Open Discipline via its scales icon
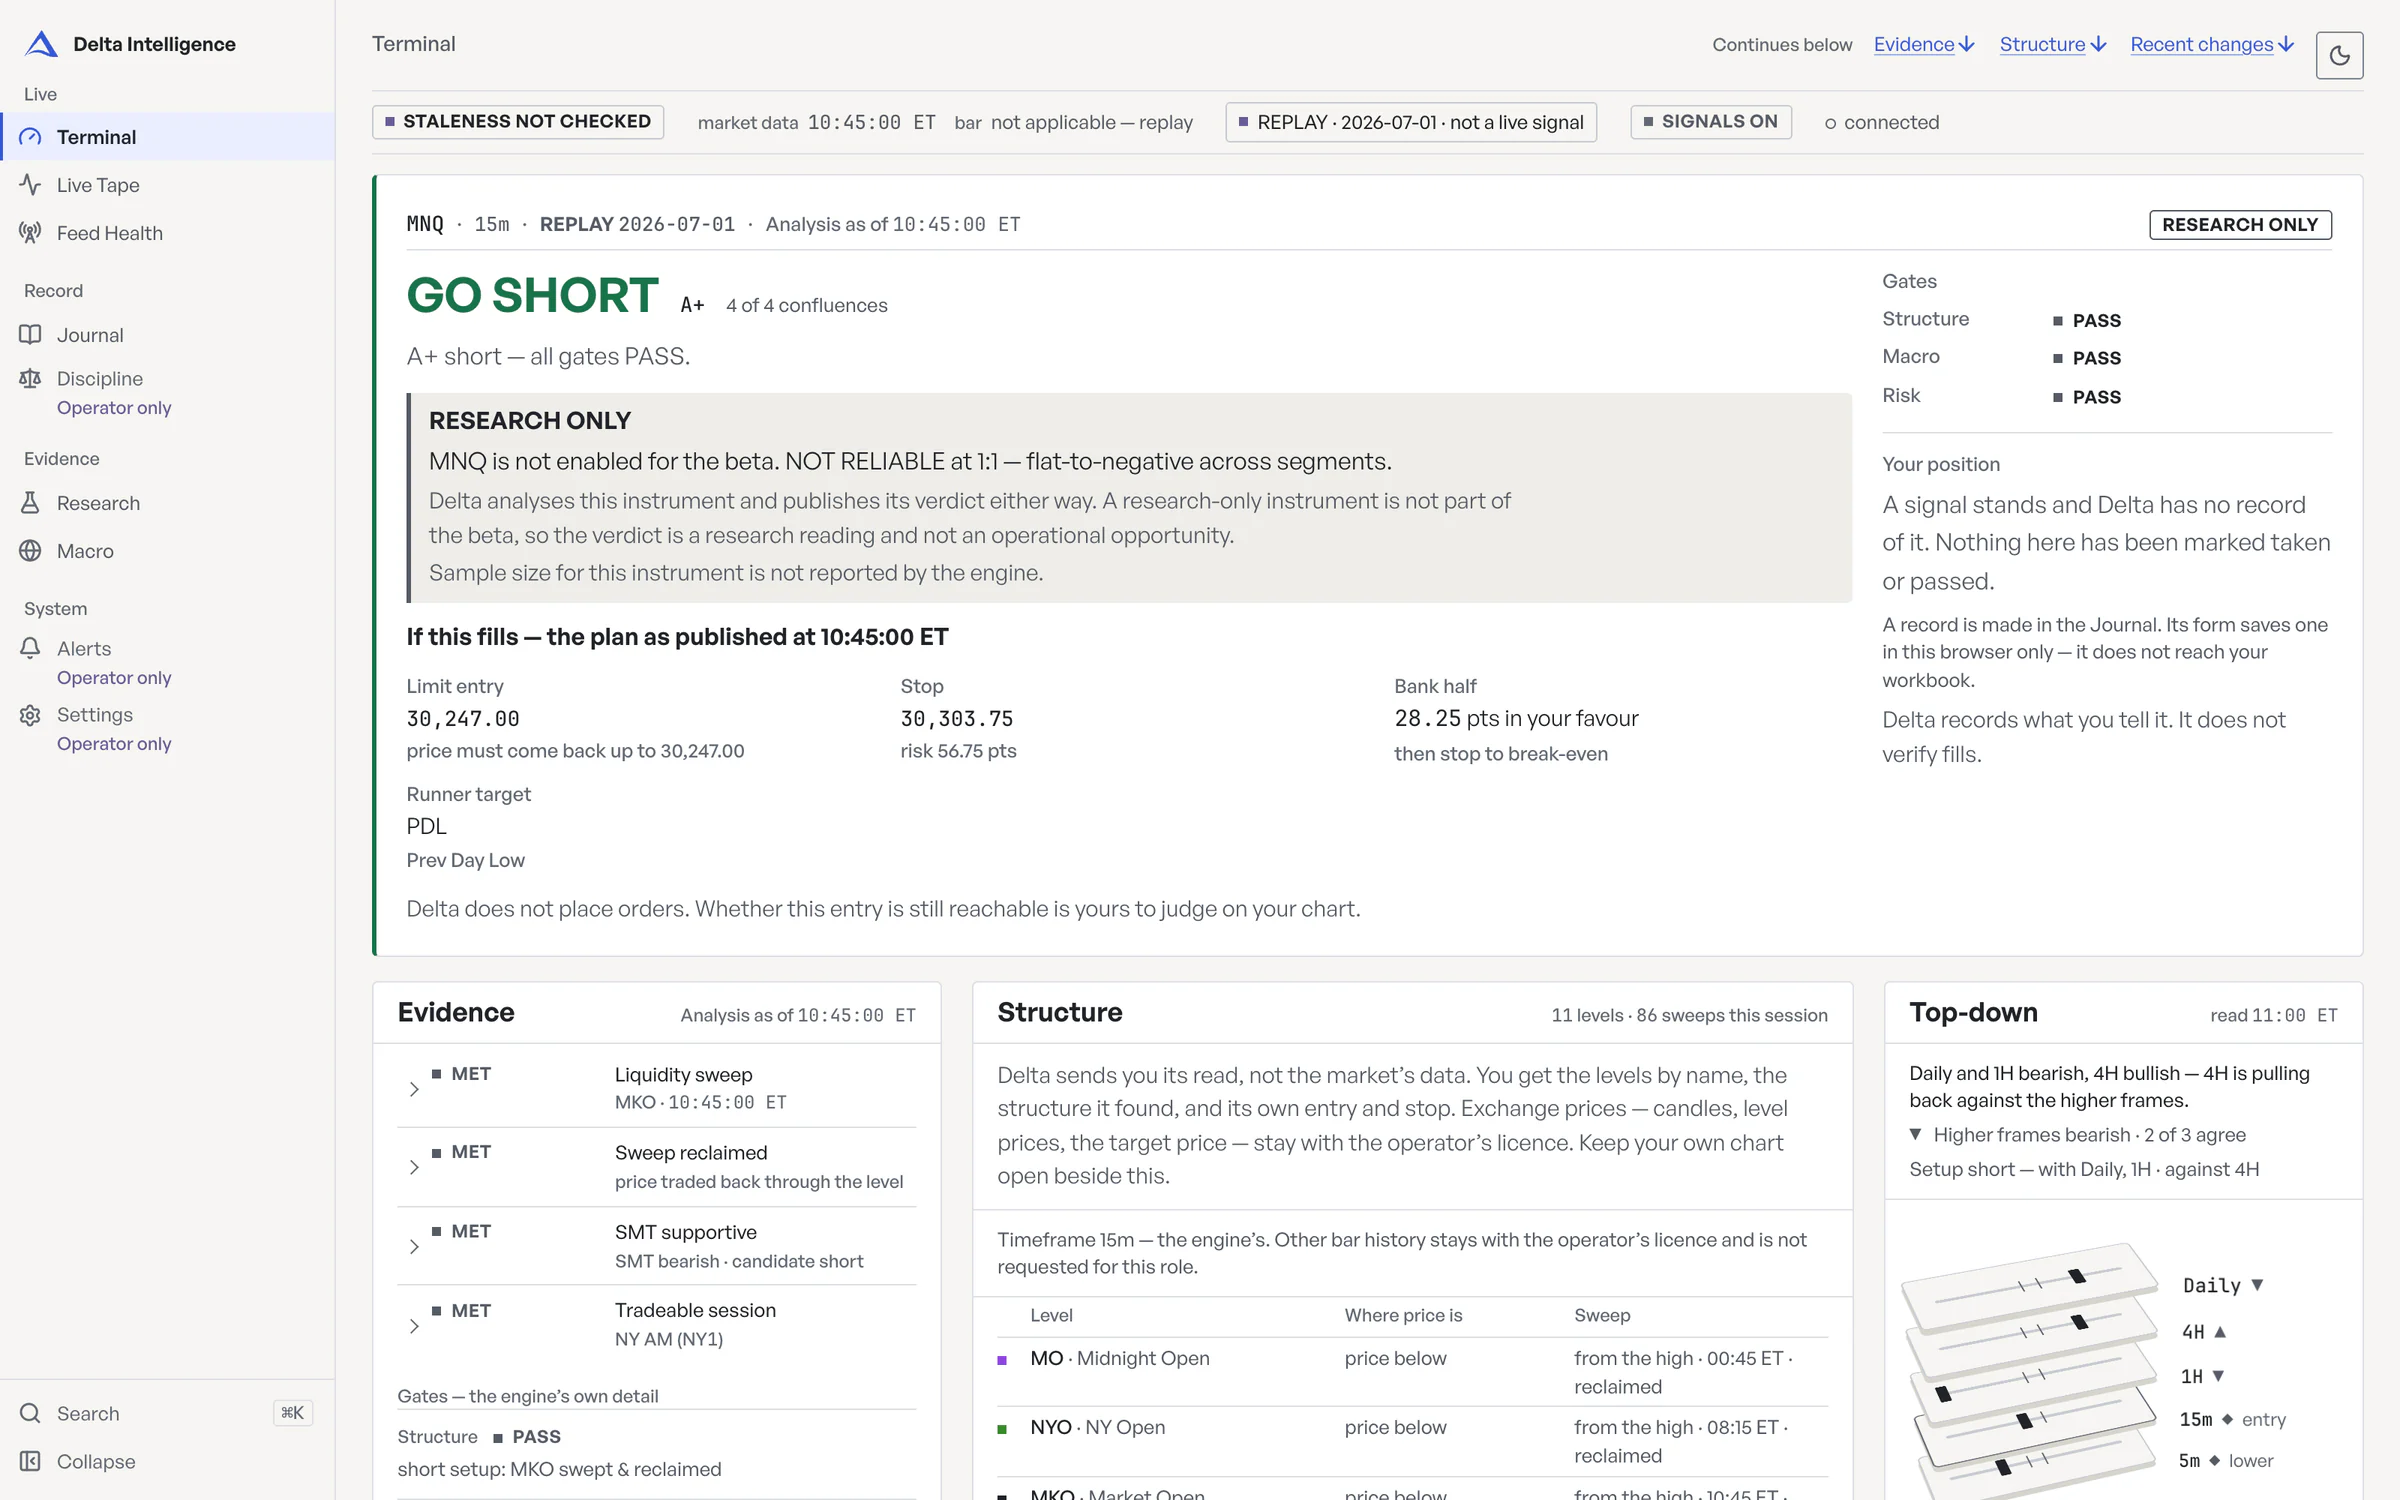Image resolution: width=2400 pixels, height=1500 pixels. [30, 379]
